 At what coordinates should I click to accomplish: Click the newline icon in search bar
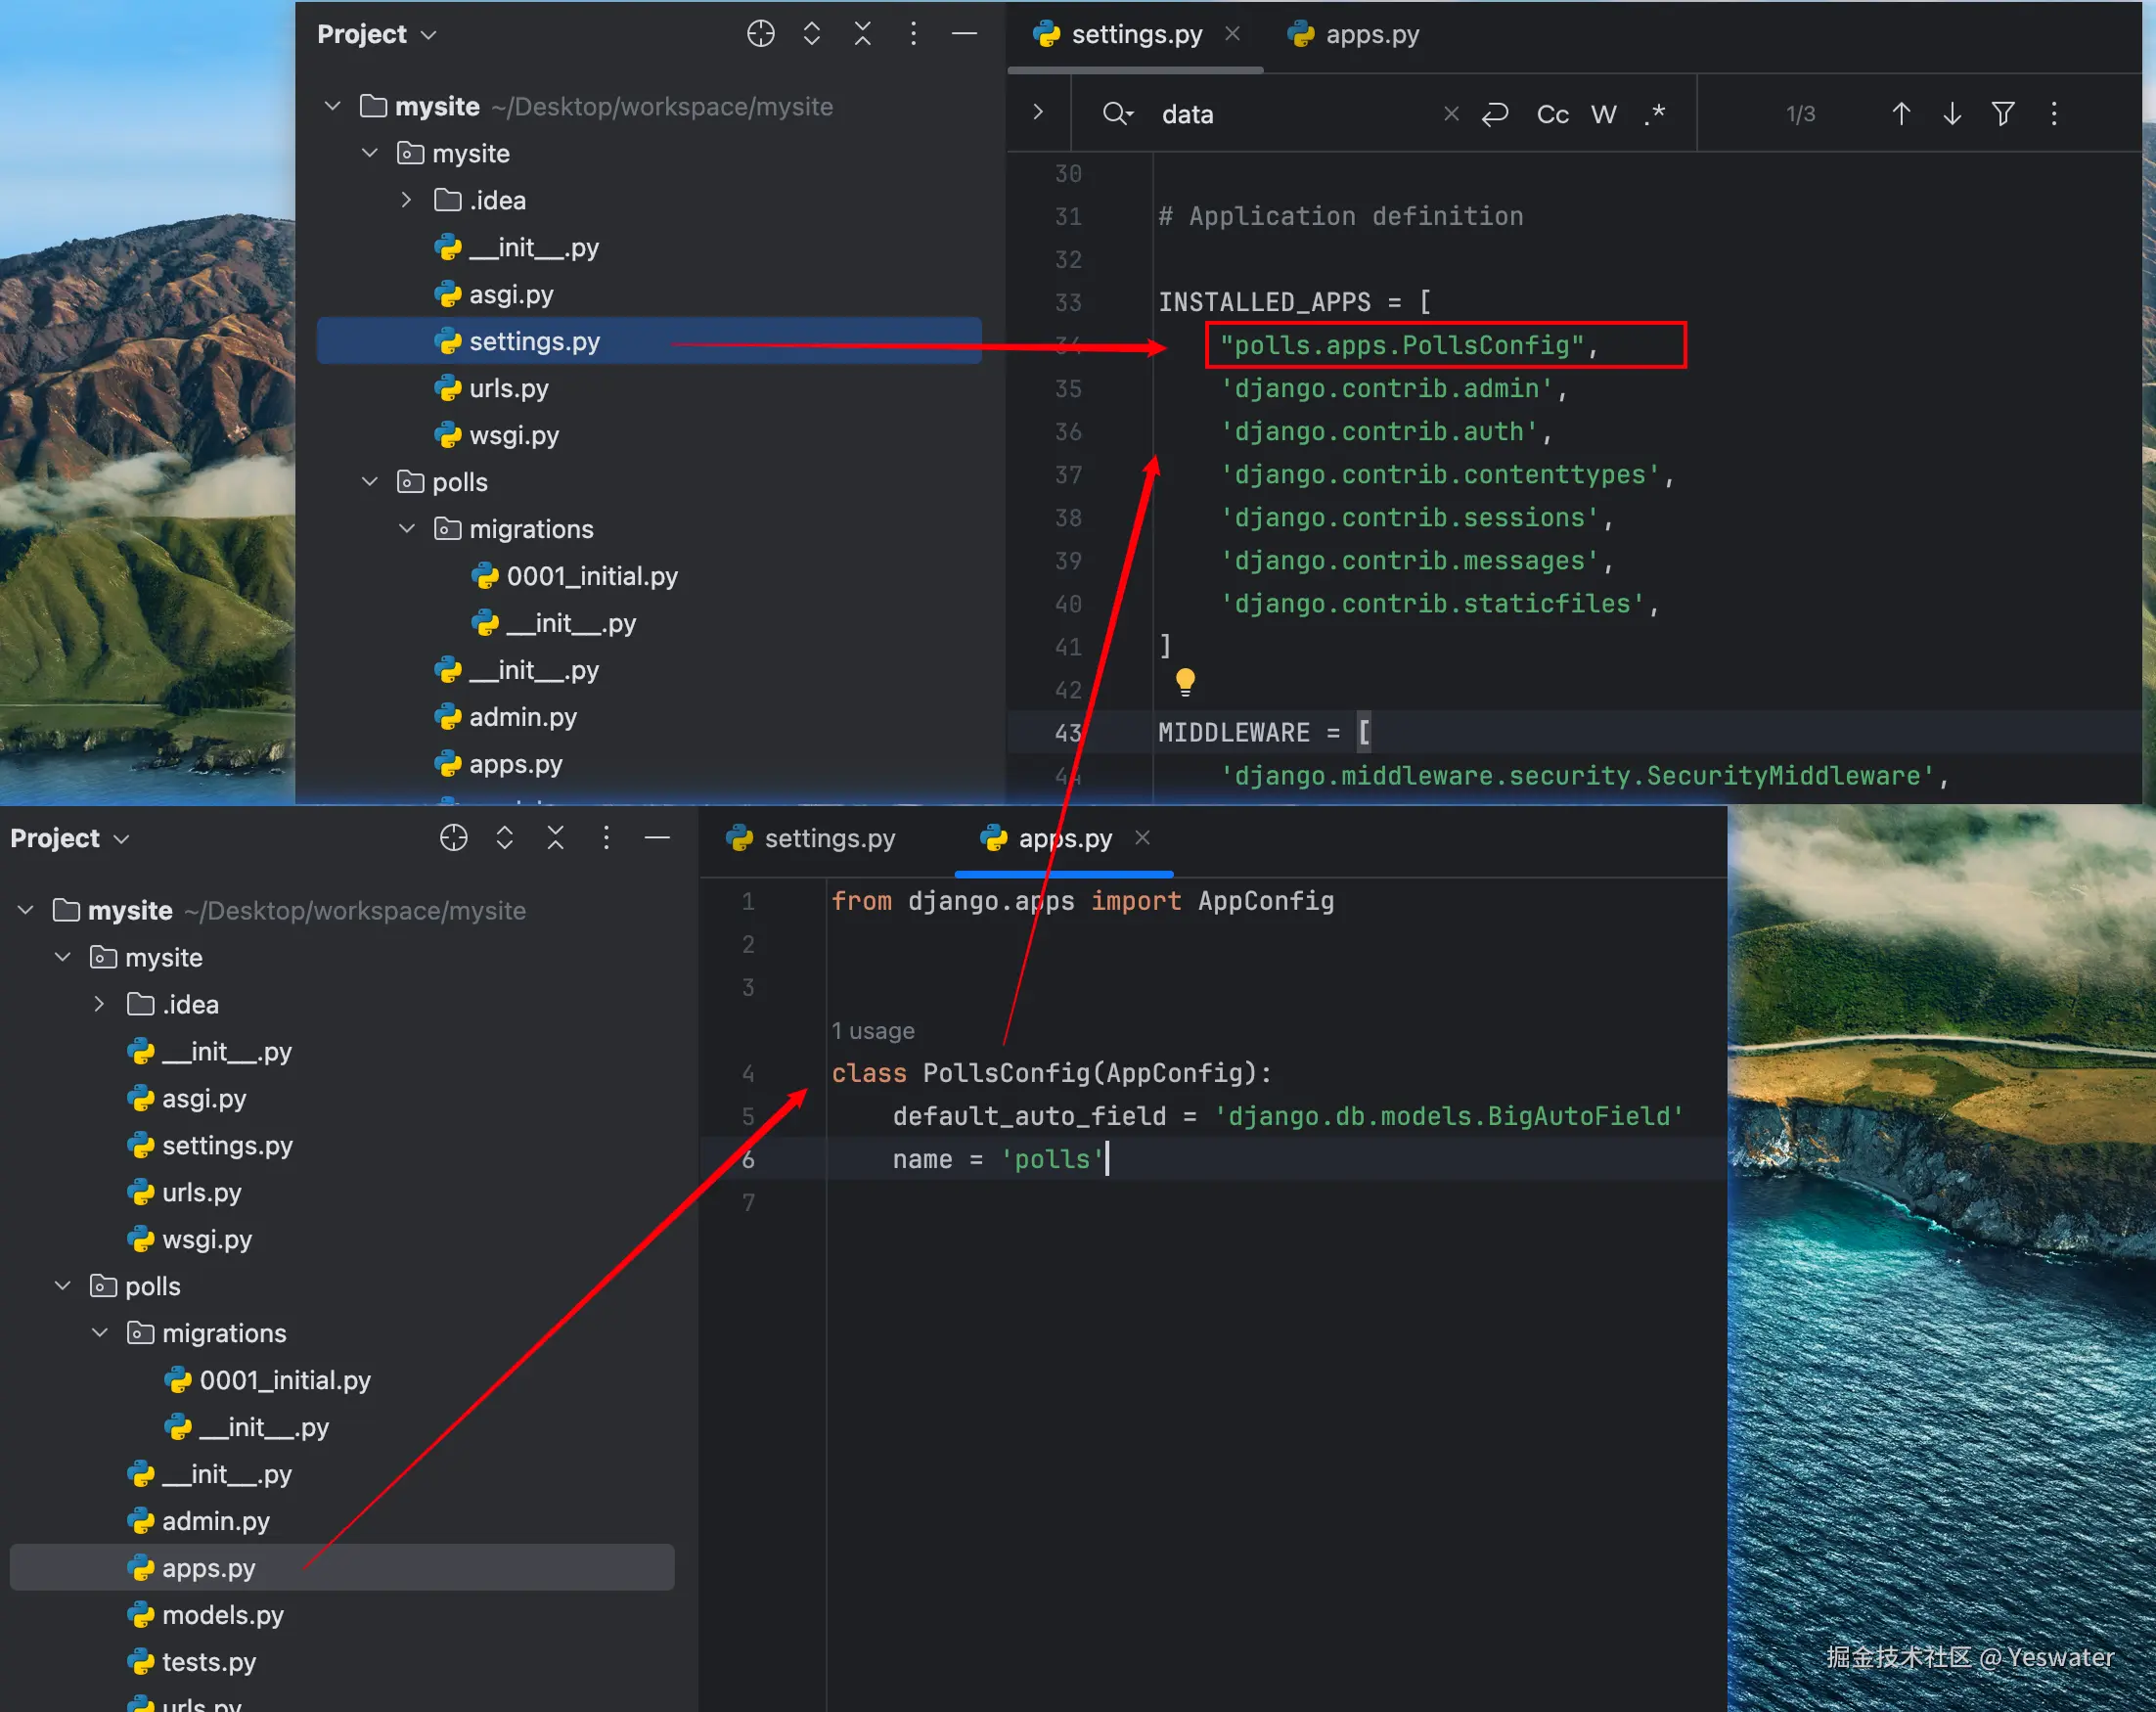coord(1495,114)
